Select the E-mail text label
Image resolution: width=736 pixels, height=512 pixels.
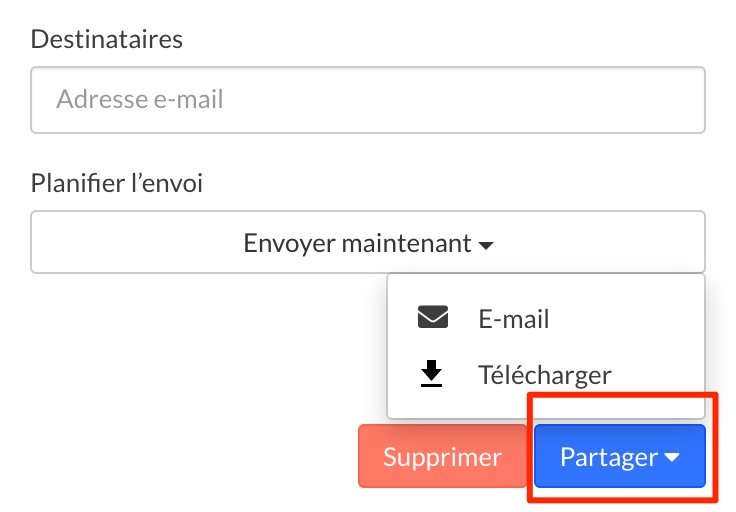[514, 319]
